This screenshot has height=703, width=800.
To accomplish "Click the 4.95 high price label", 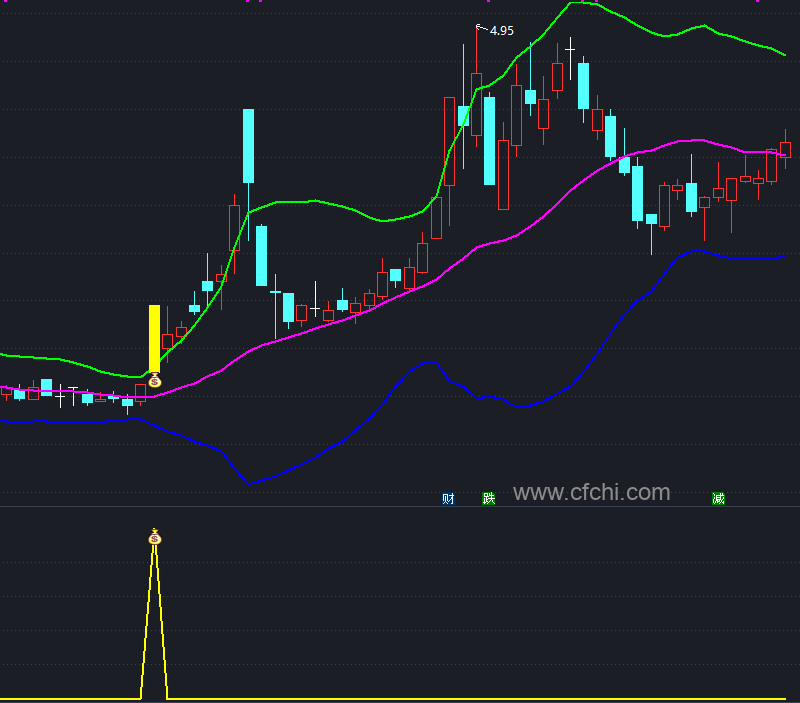I will pyautogui.click(x=502, y=31).
